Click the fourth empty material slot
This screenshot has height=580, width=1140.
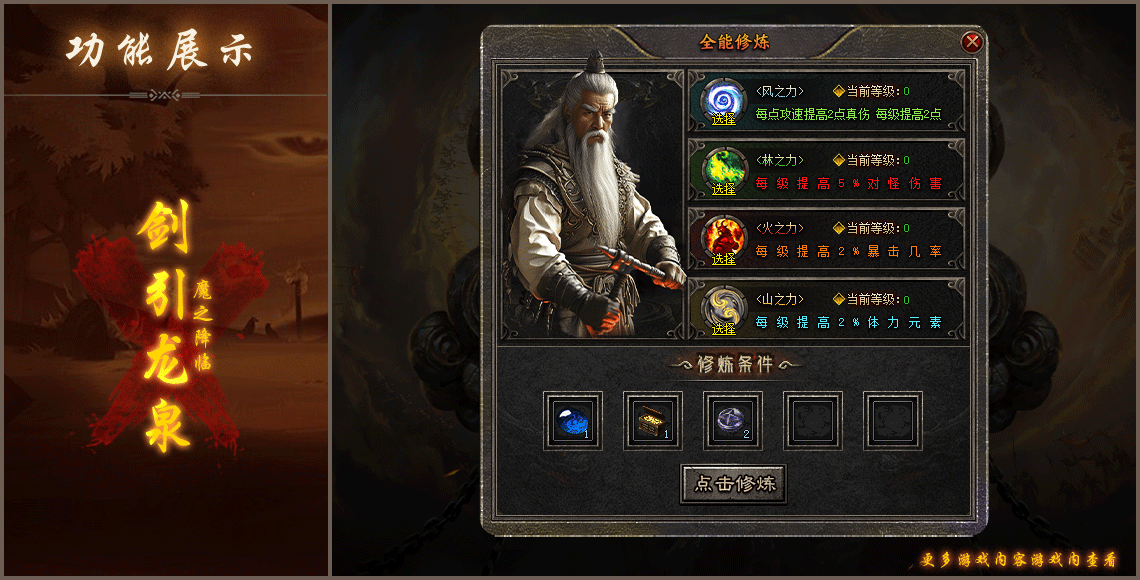pos(813,421)
